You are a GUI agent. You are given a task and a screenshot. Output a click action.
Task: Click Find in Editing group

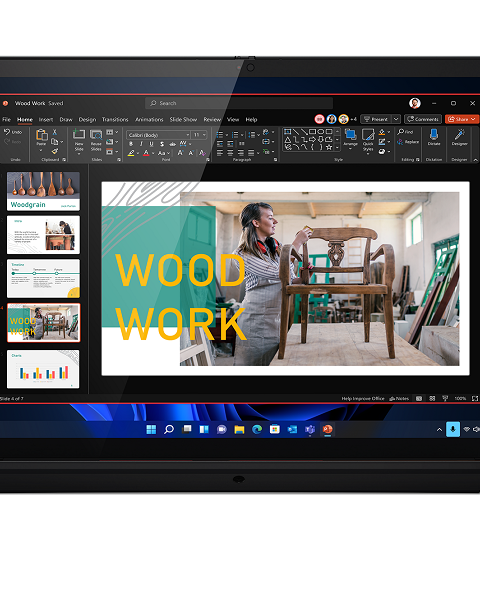405,132
